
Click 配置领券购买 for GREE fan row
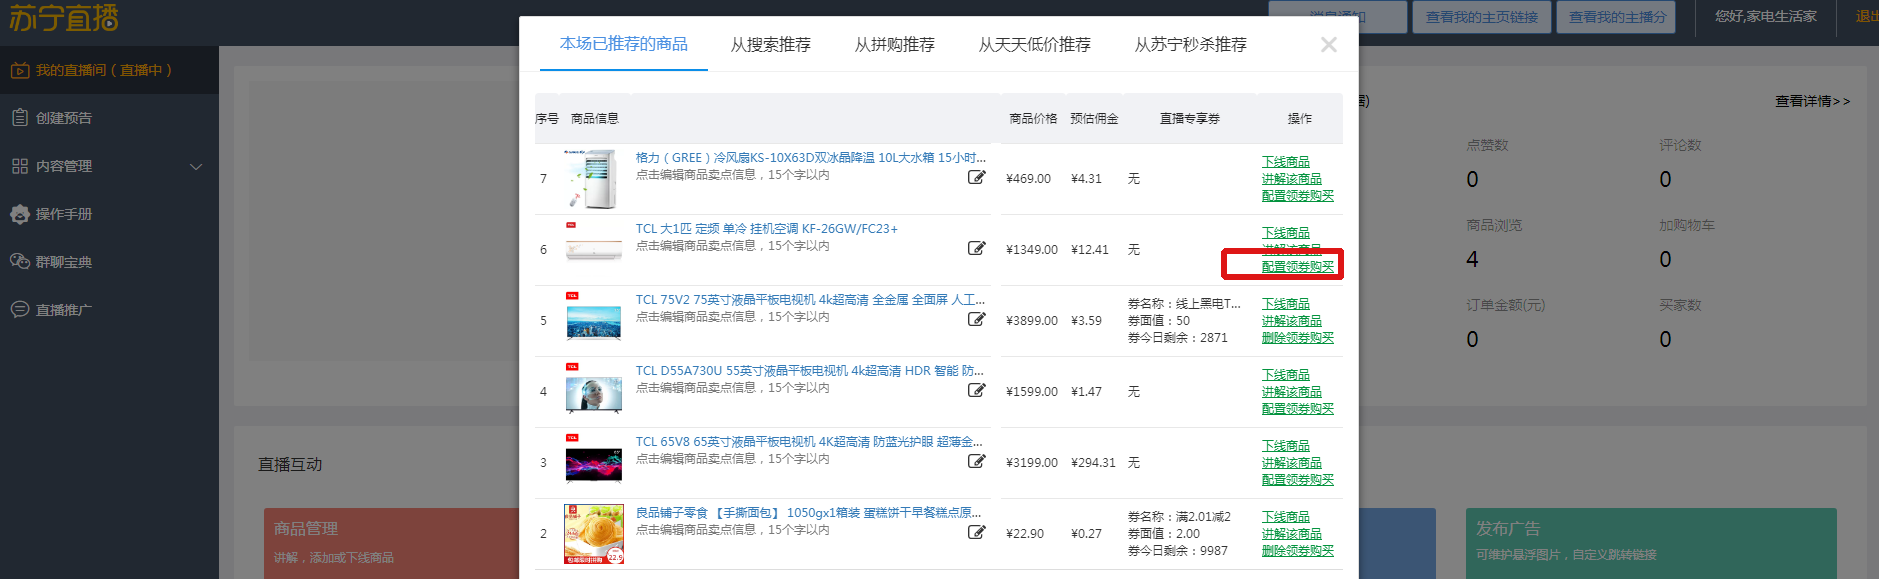pos(1298,196)
